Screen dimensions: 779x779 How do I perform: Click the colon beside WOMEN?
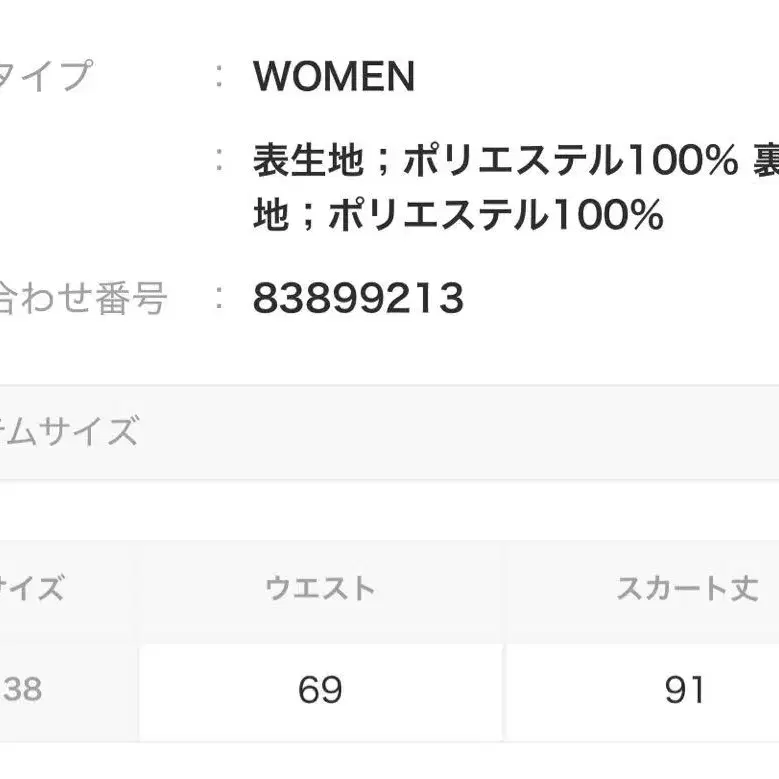[x=219, y=77]
